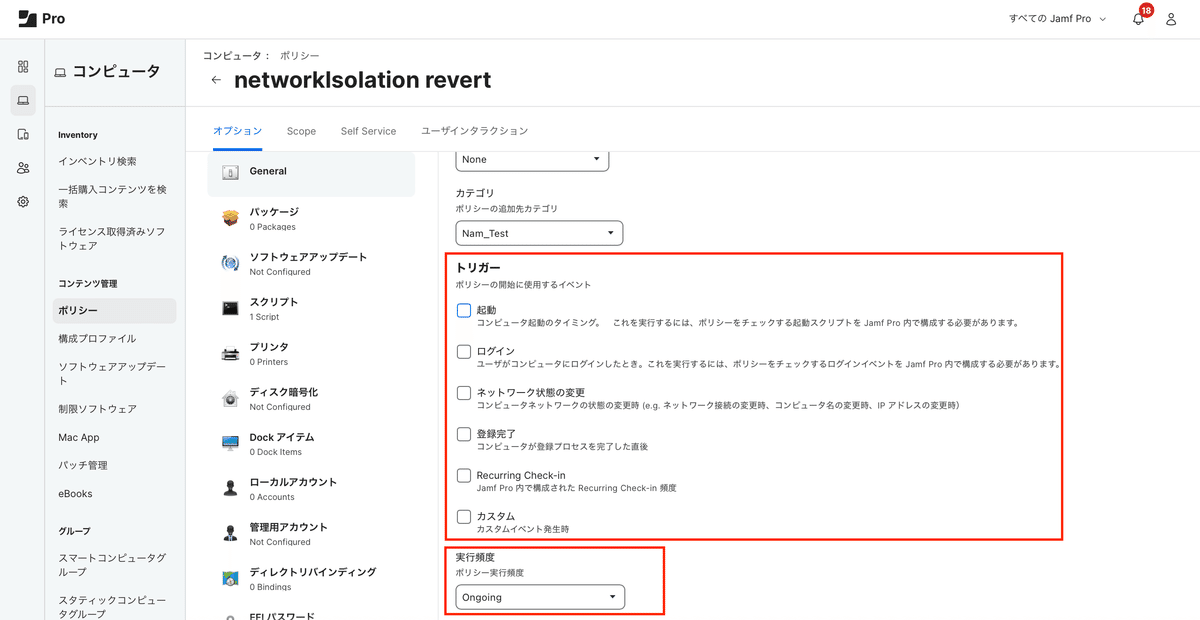Enable the Recurring Check-in checkbox
1200x620 pixels.
click(x=464, y=475)
